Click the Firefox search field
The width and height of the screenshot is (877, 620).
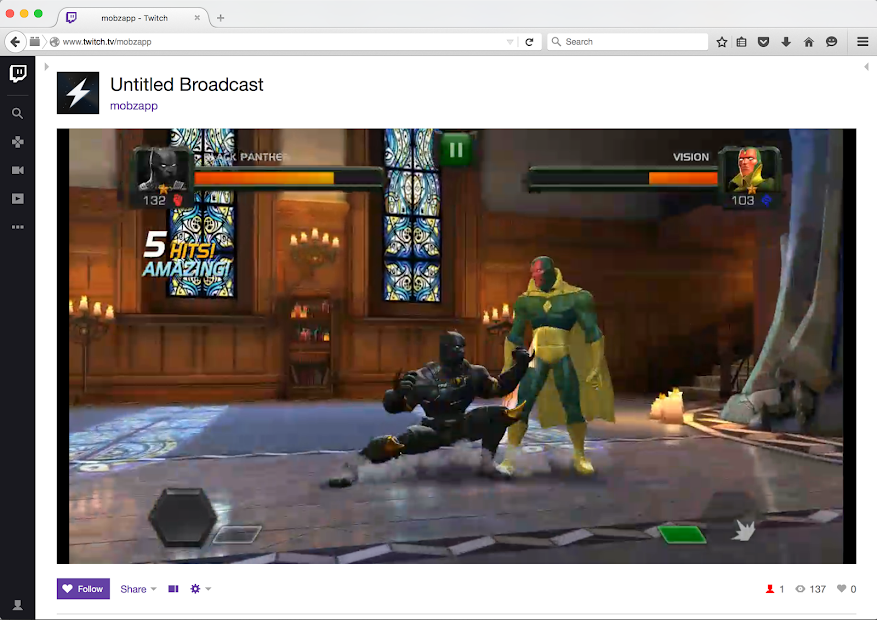(x=627, y=41)
